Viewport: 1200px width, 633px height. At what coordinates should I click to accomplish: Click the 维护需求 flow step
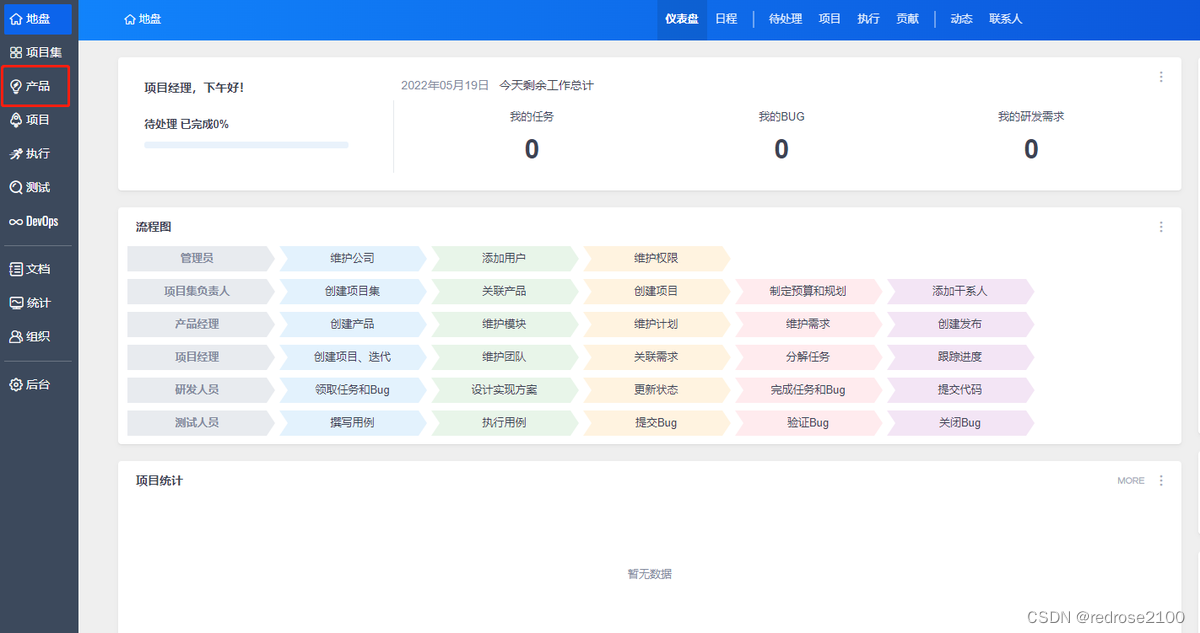[x=808, y=324]
